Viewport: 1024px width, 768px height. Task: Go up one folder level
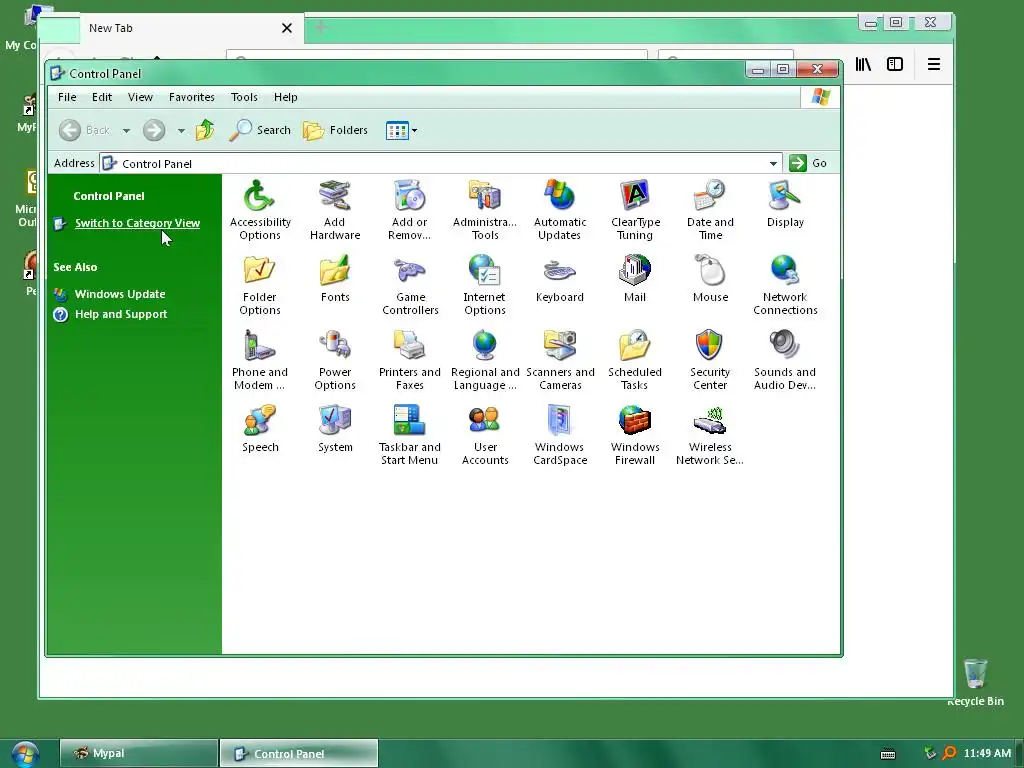point(205,129)
